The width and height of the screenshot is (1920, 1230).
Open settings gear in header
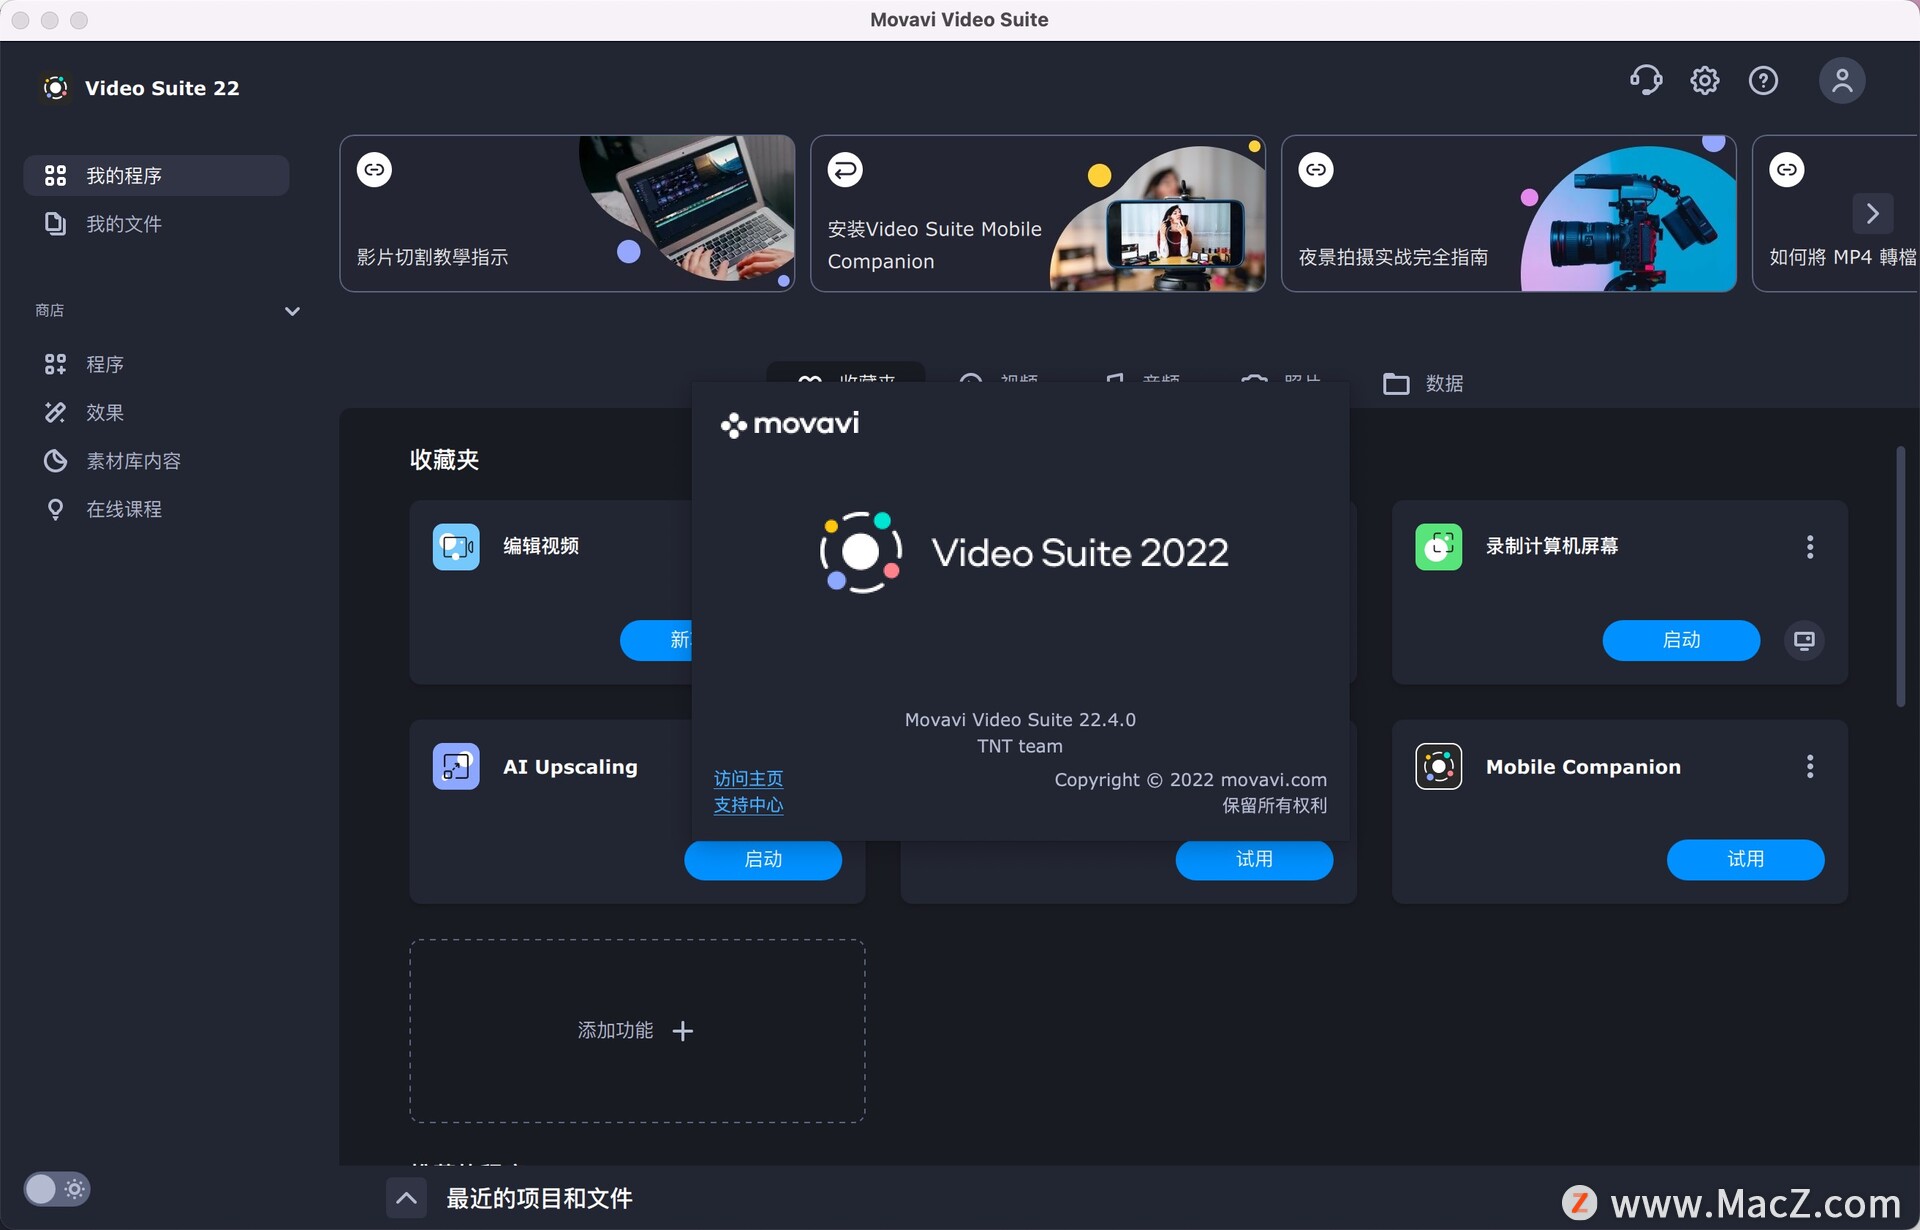click(1704, 80)
